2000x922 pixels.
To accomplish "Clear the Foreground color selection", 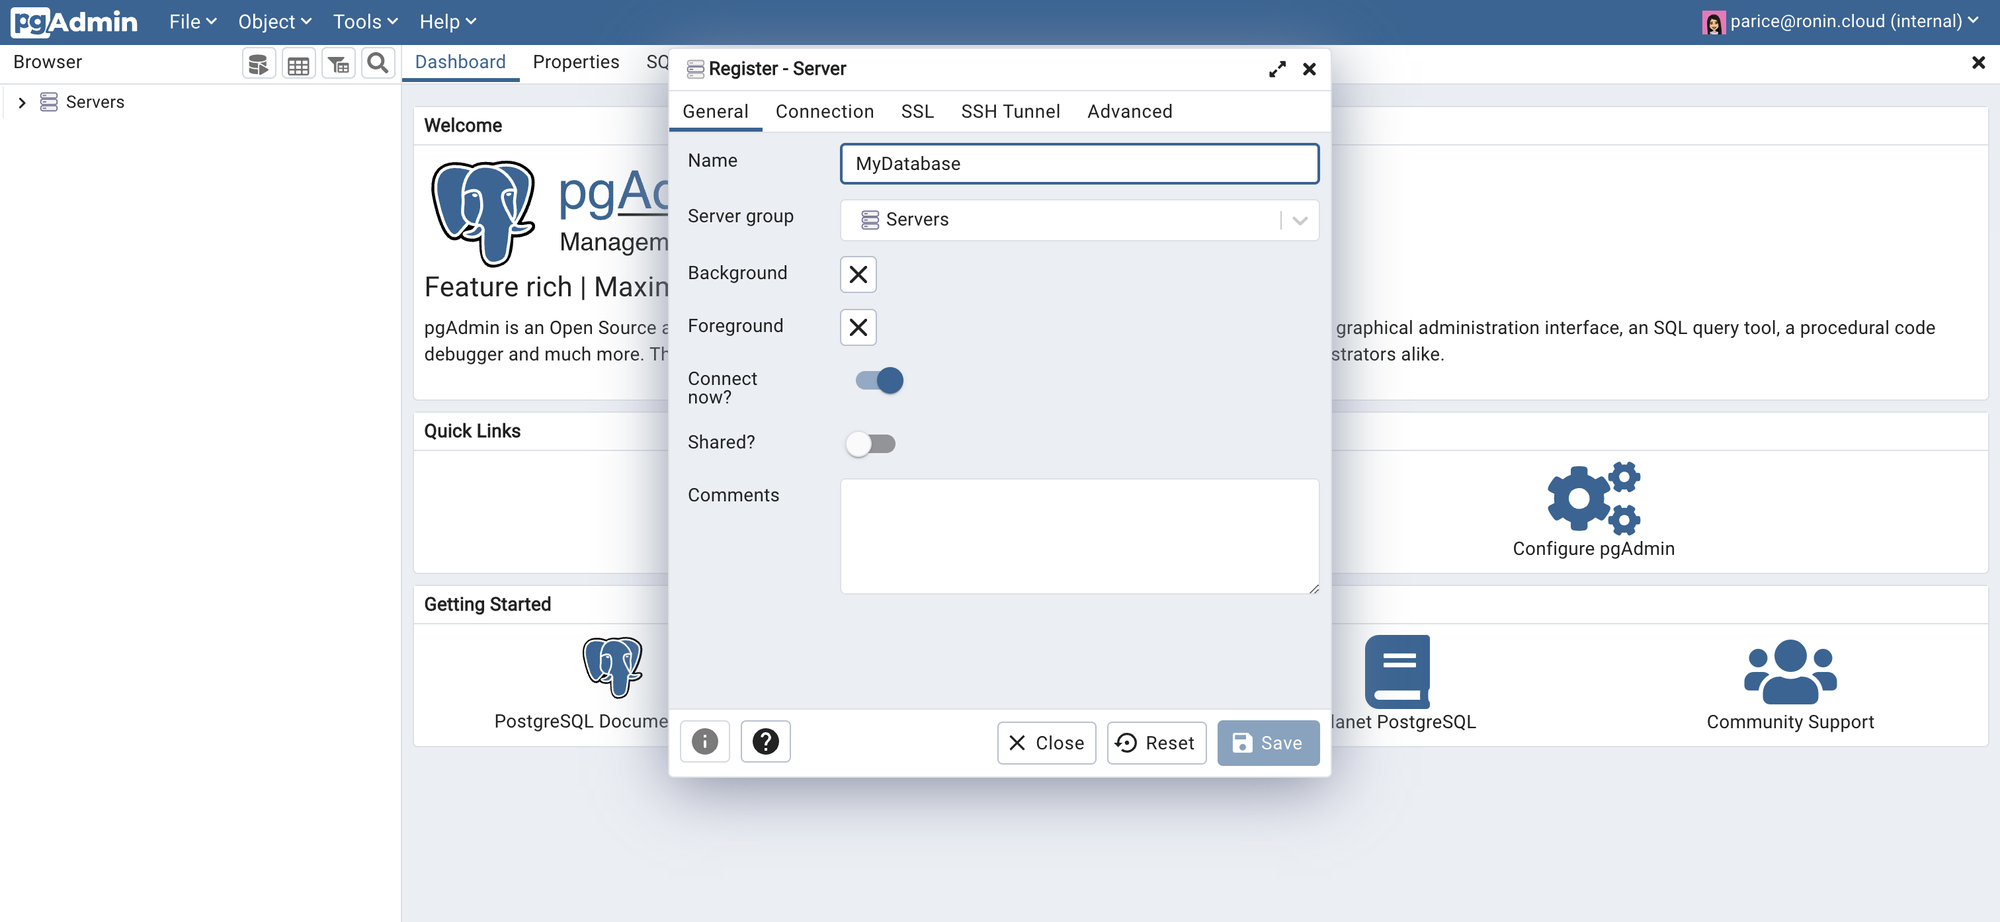I will tap(858, 328).
